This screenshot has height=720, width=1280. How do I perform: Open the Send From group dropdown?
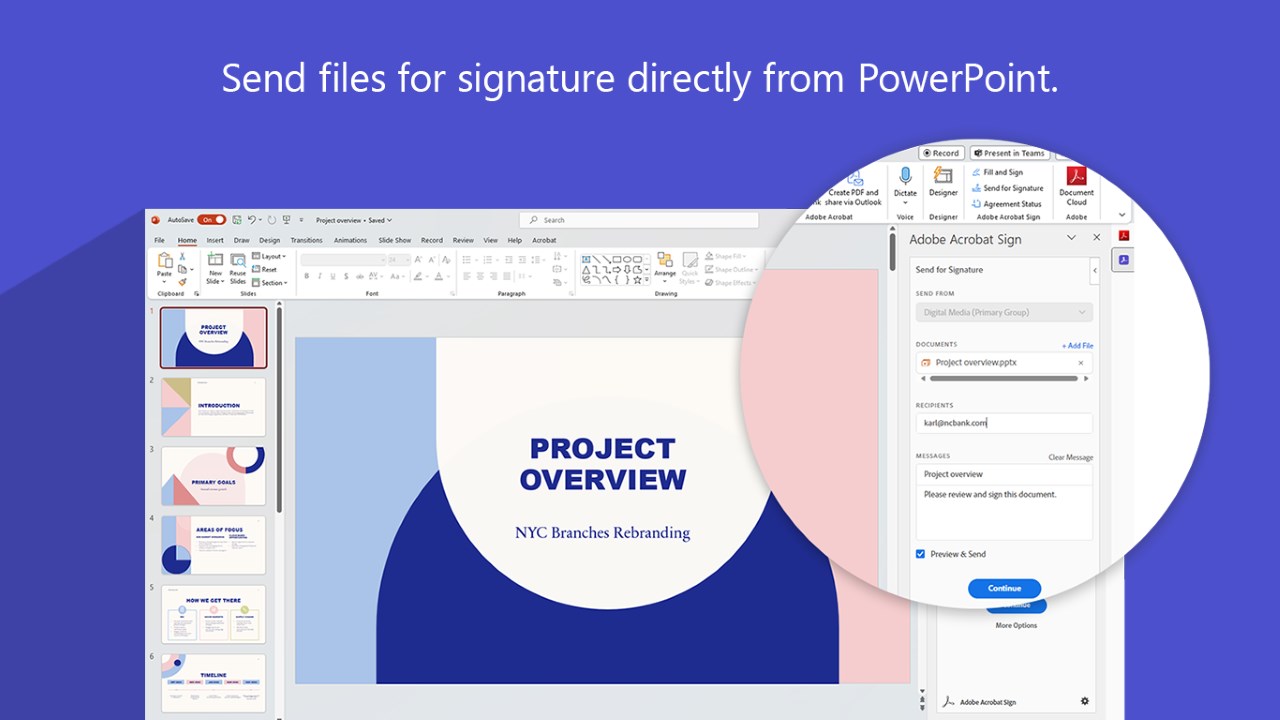tap(1004, 312)
